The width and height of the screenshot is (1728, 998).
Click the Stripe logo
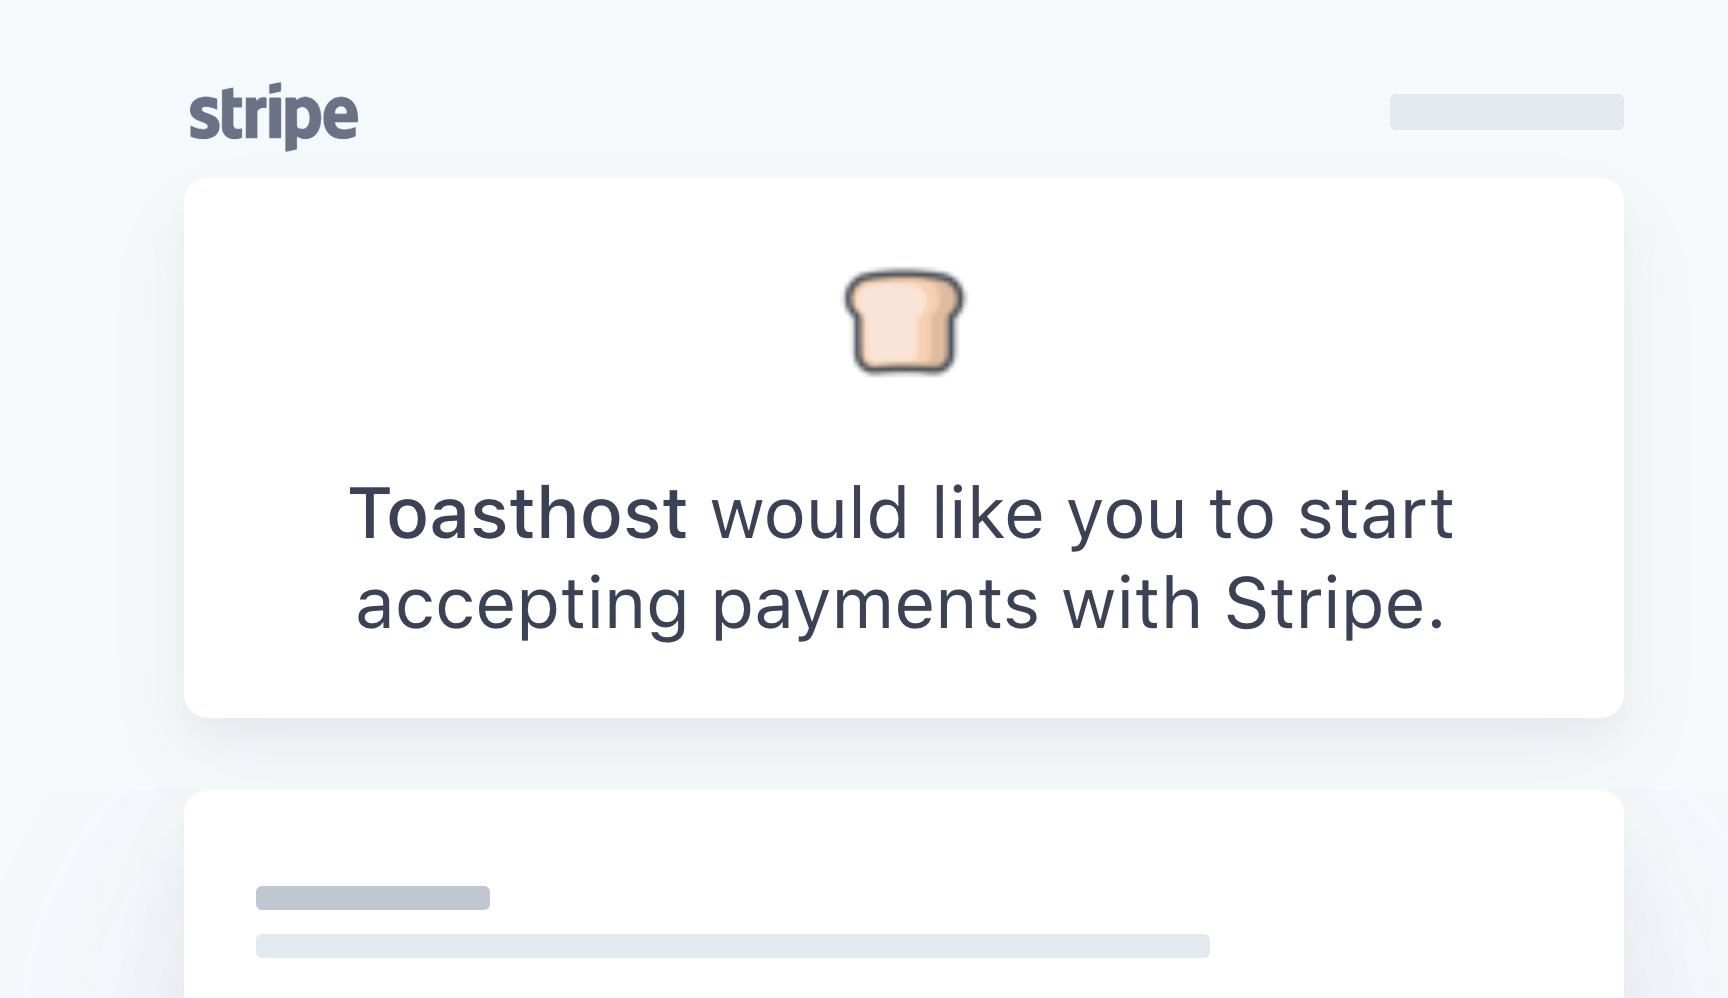click(x=273, y=116)
